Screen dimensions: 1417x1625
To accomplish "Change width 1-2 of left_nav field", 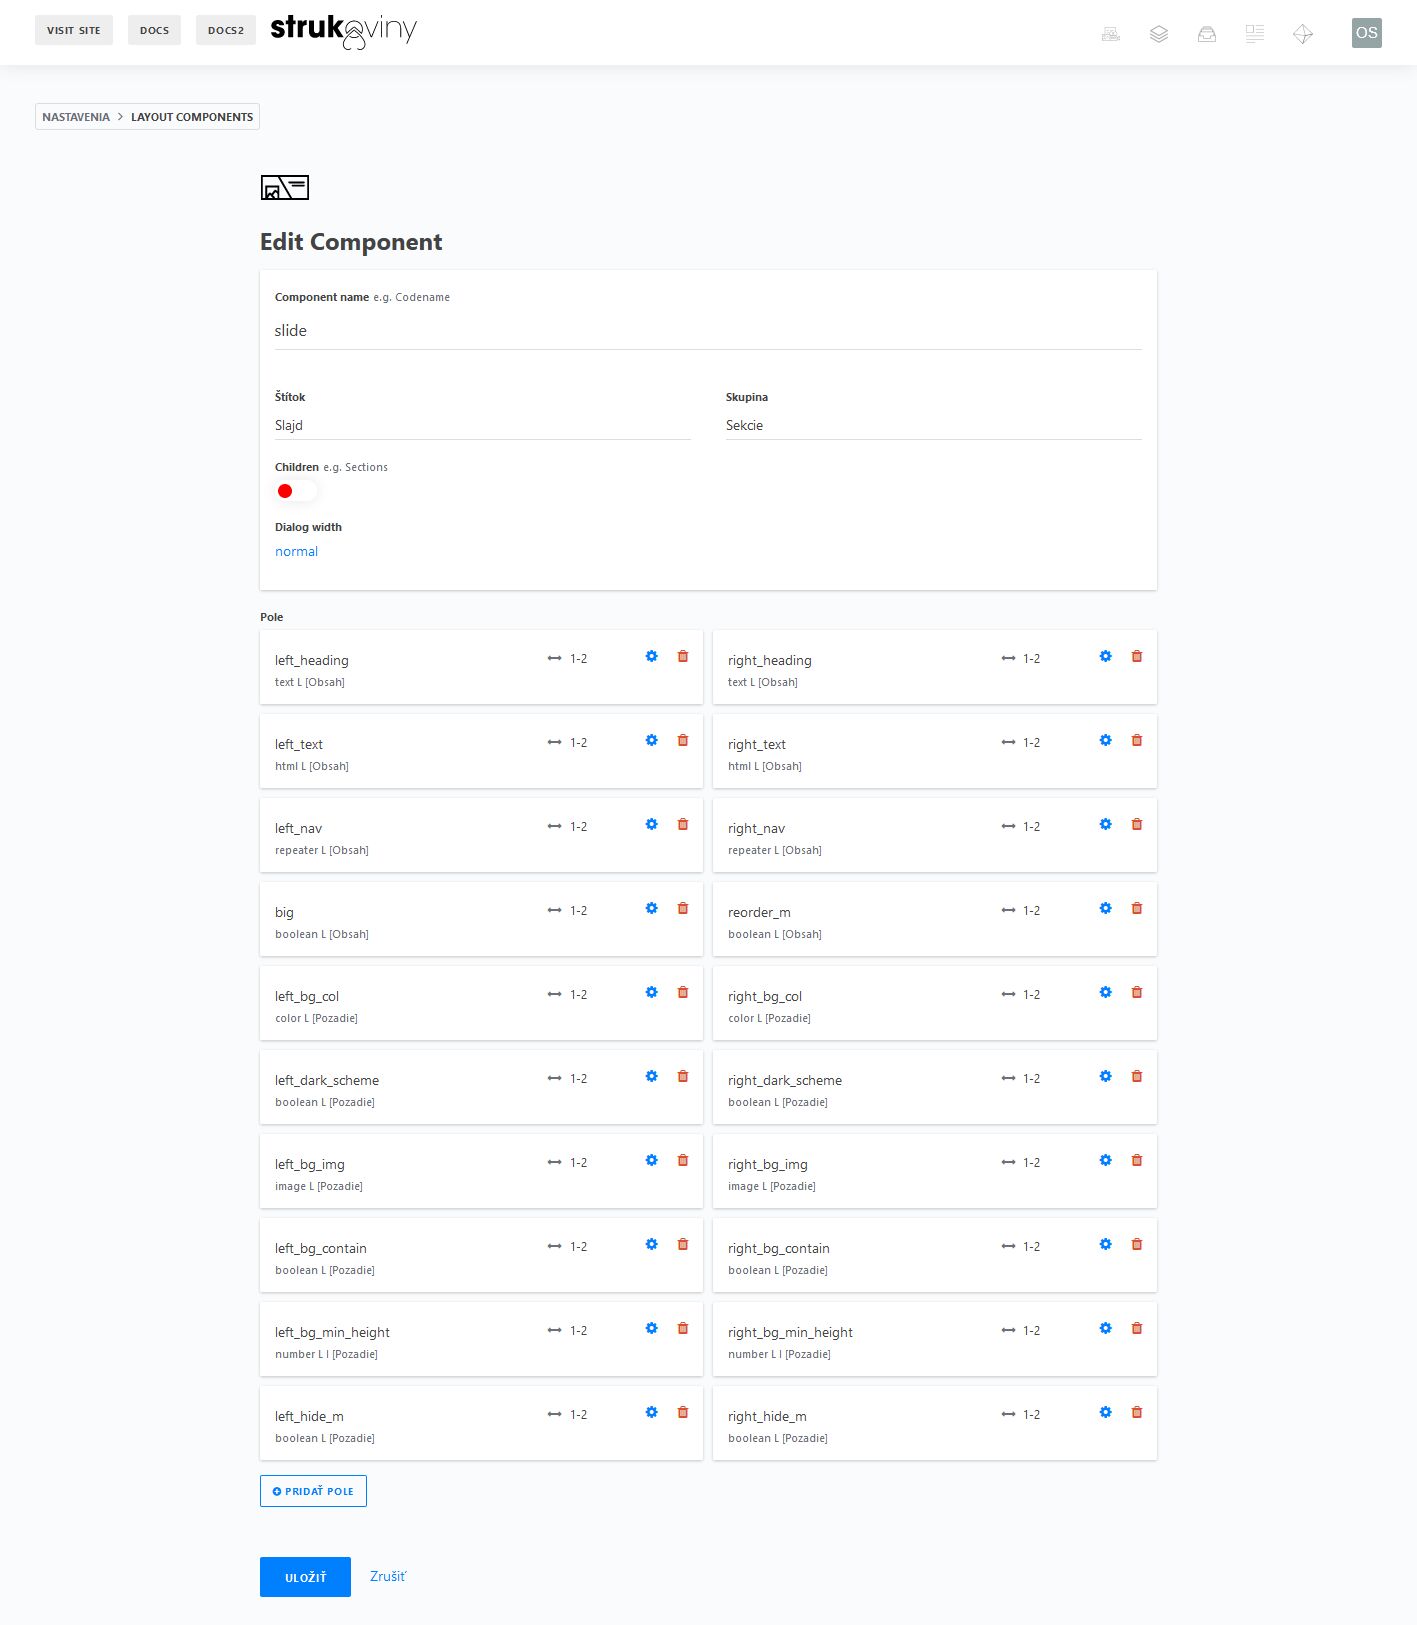I will [x=567, y=827].
